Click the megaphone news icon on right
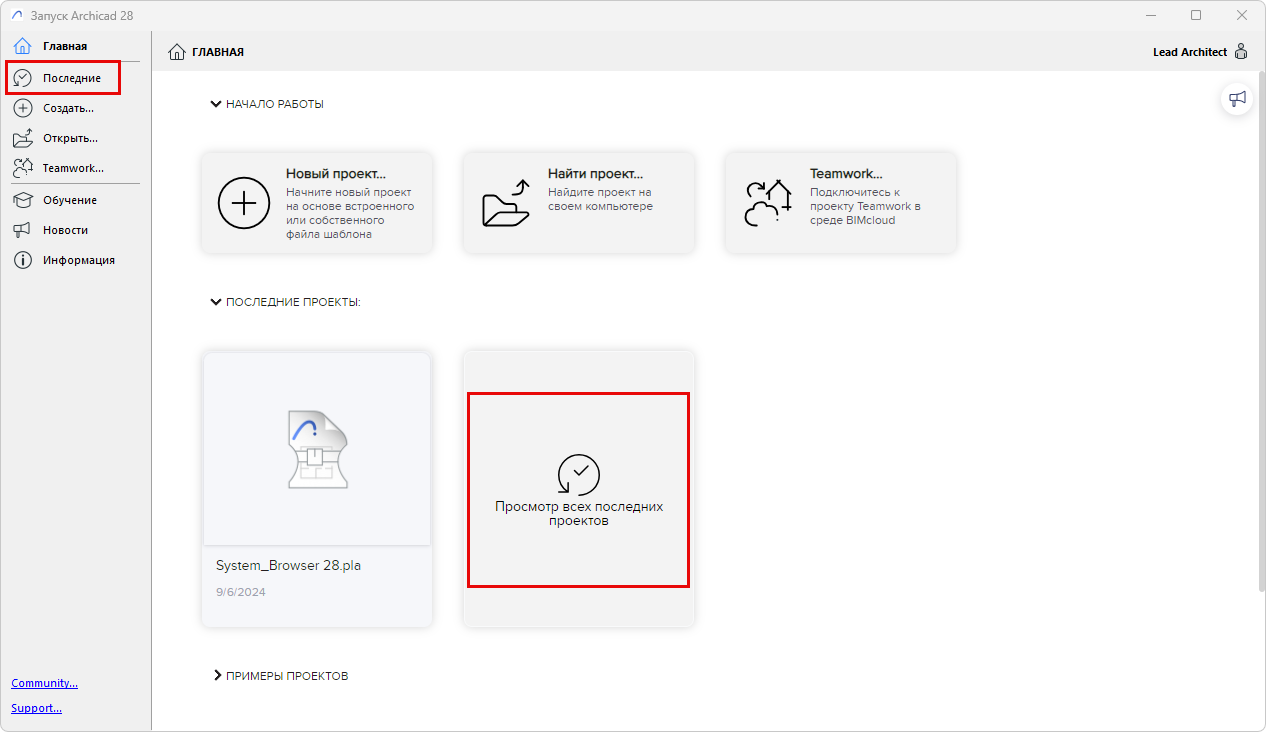Screen dimensions: 1266x732 1238,99
